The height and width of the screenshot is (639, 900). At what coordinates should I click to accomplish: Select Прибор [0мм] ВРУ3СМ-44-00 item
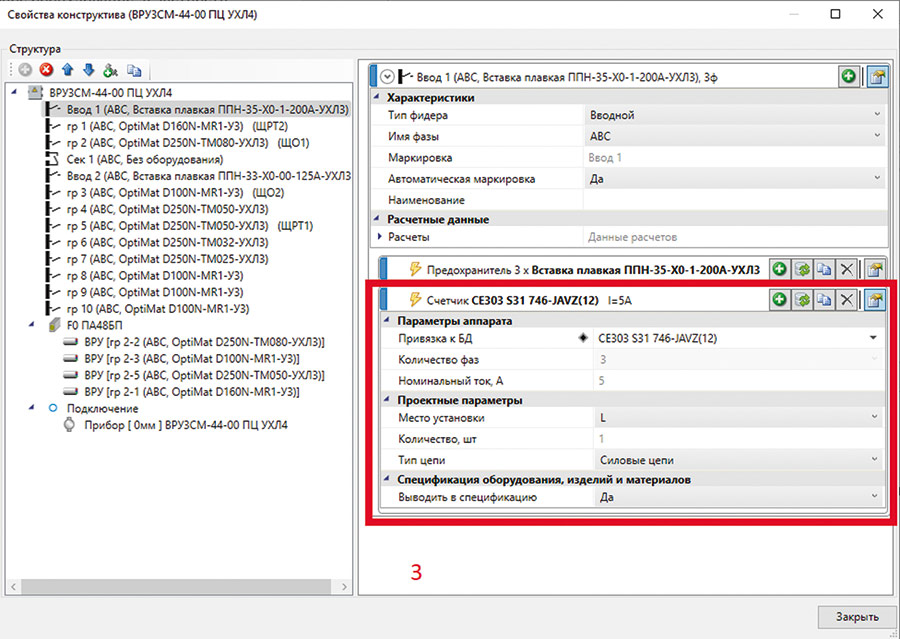click(x=186, y=425)
